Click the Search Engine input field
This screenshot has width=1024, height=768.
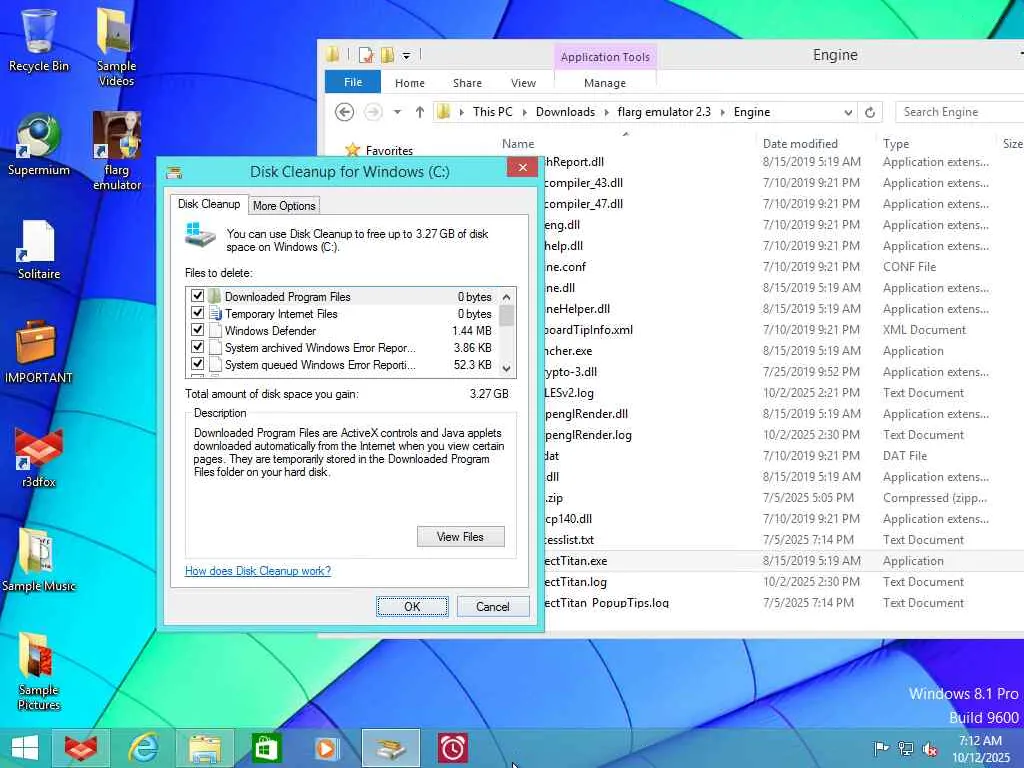(959, 112)
